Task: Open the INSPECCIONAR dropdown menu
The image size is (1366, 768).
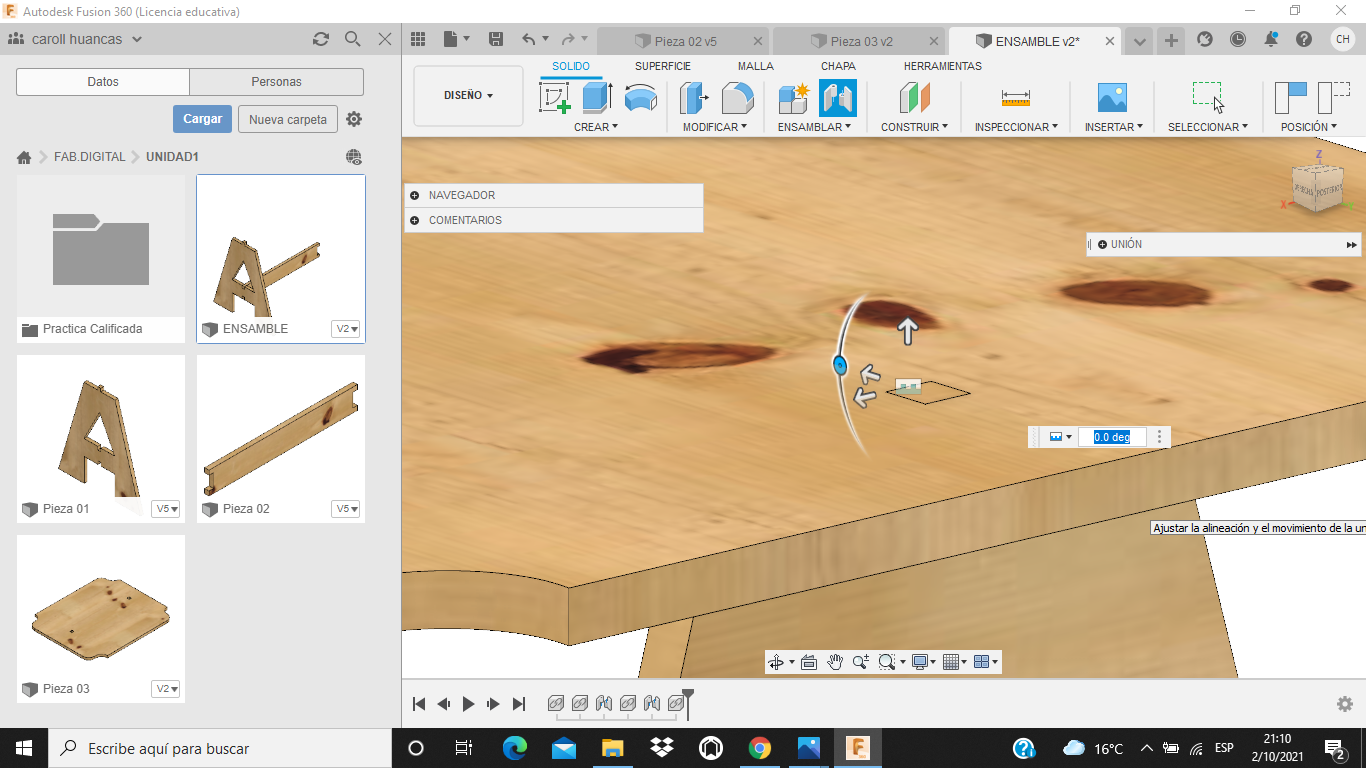Action: (1017, 127)
